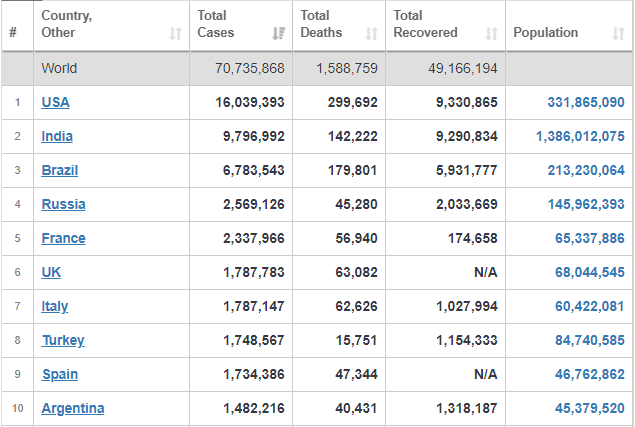The height and width of the screenshot is (427, 635).
Task: Click Brazil population 213,230,064 link
Action: point(586,170)
